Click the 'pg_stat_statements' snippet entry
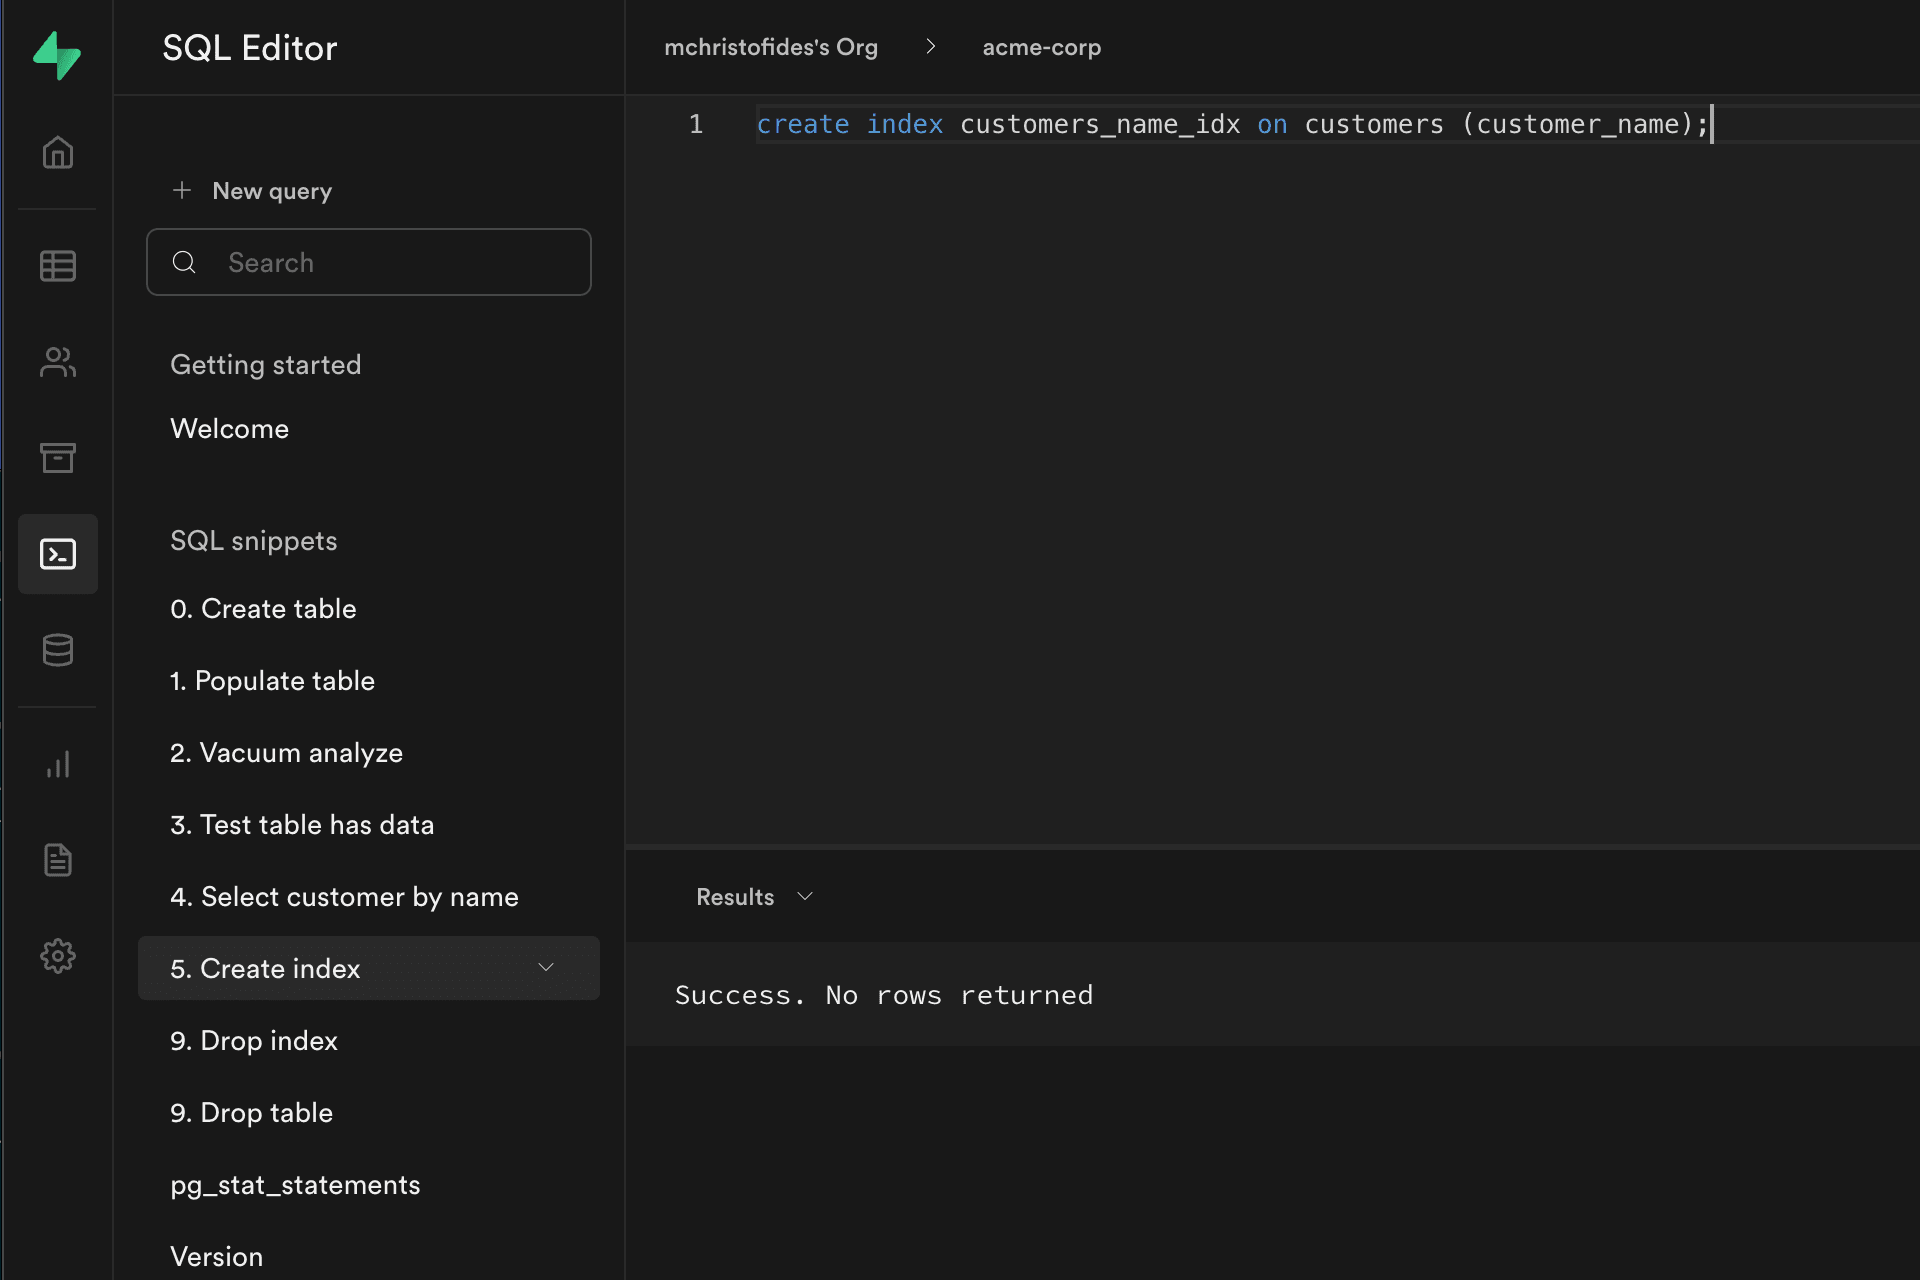This screenshot has height=1280, width=1920. tap(294, 1184)
